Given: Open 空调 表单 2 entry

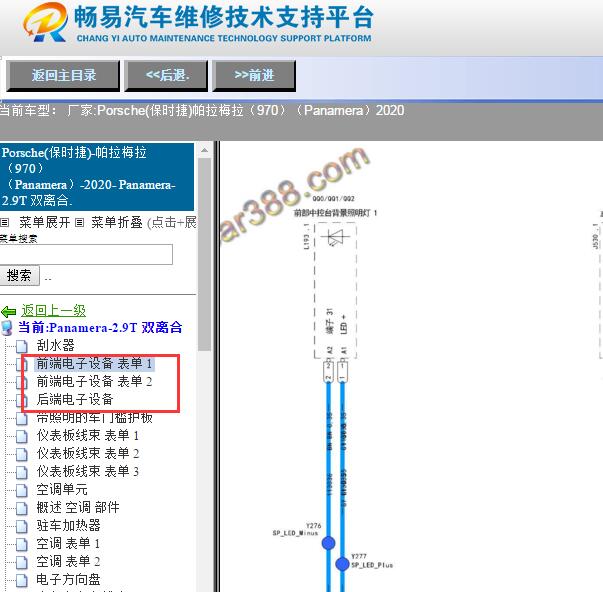Looking at the screenshot, I should tap(68, 562).
